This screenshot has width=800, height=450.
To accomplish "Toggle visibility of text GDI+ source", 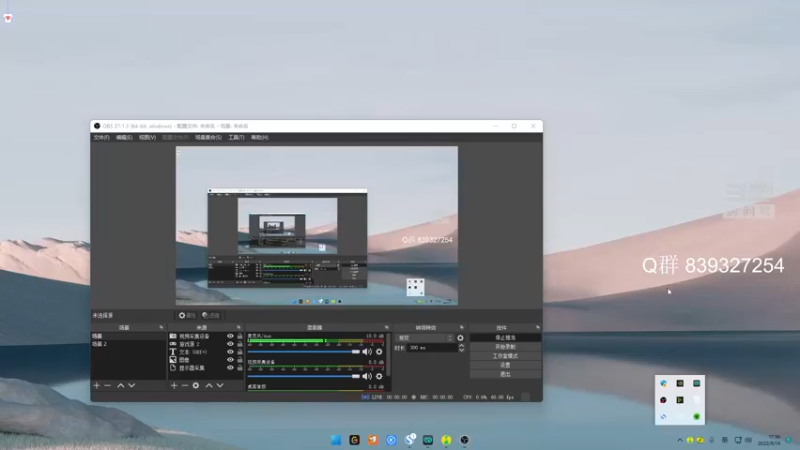I will [230, 352].
